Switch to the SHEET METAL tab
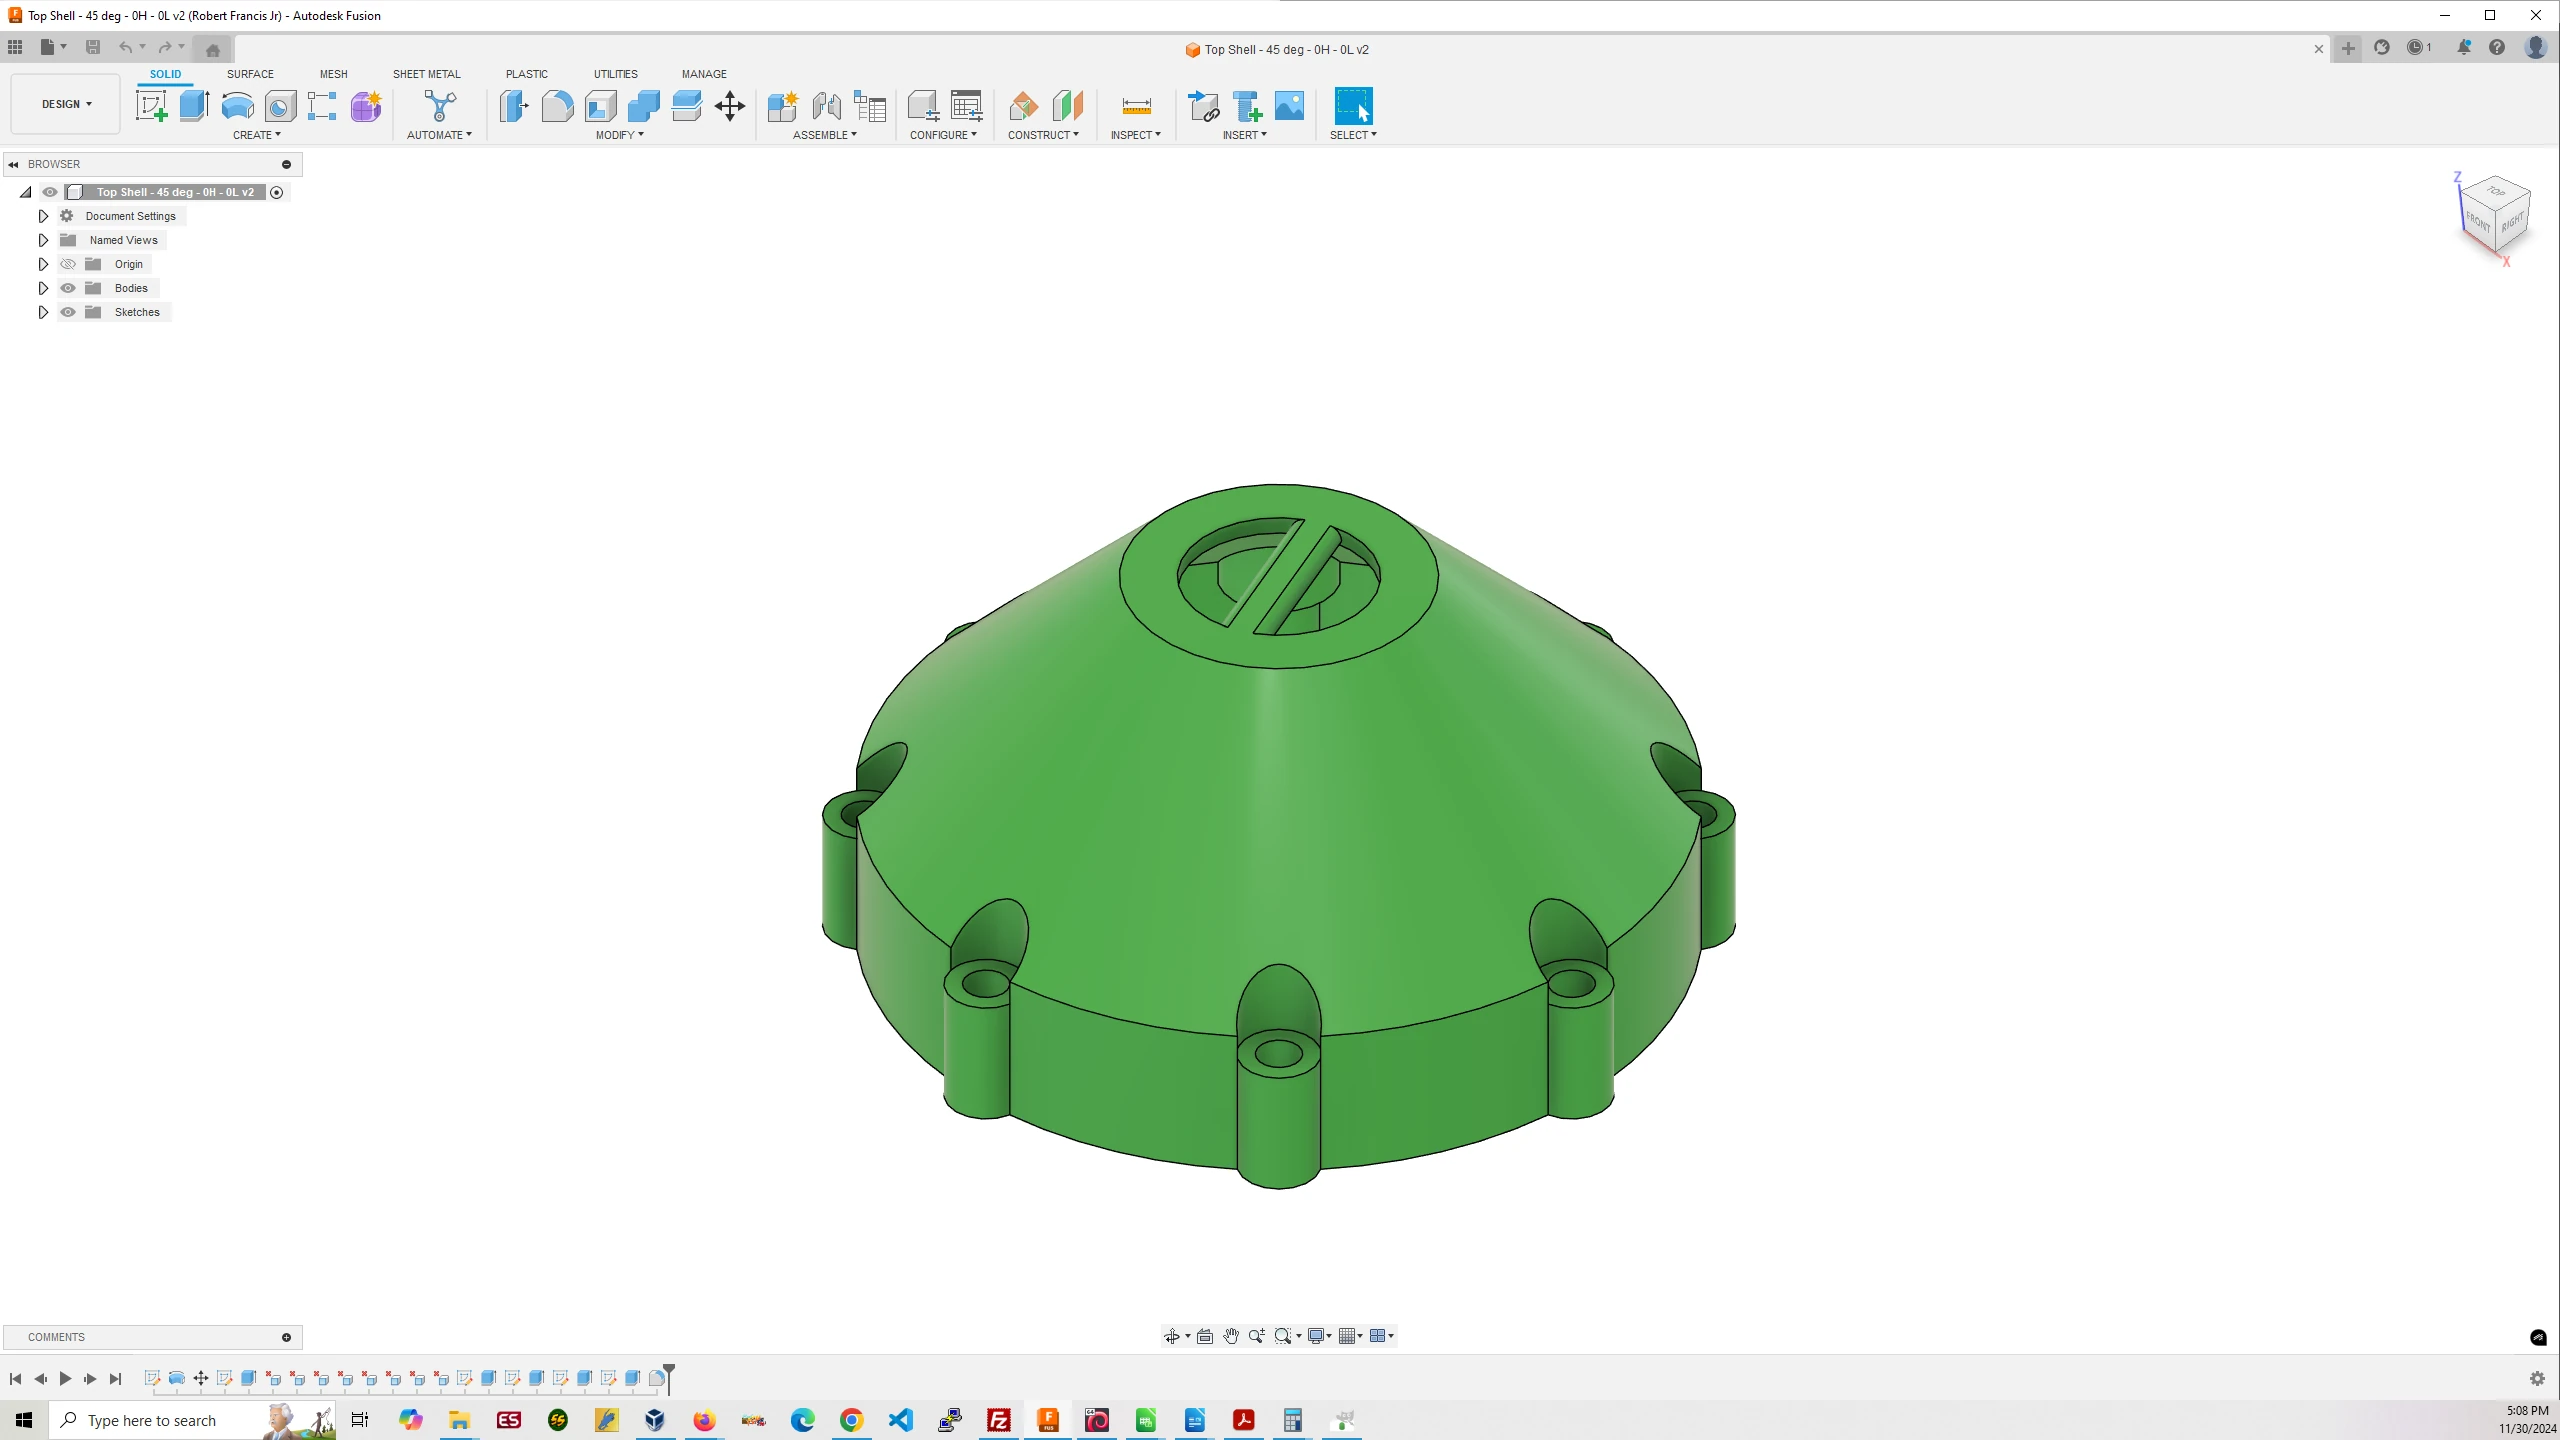 pos(427,74)
